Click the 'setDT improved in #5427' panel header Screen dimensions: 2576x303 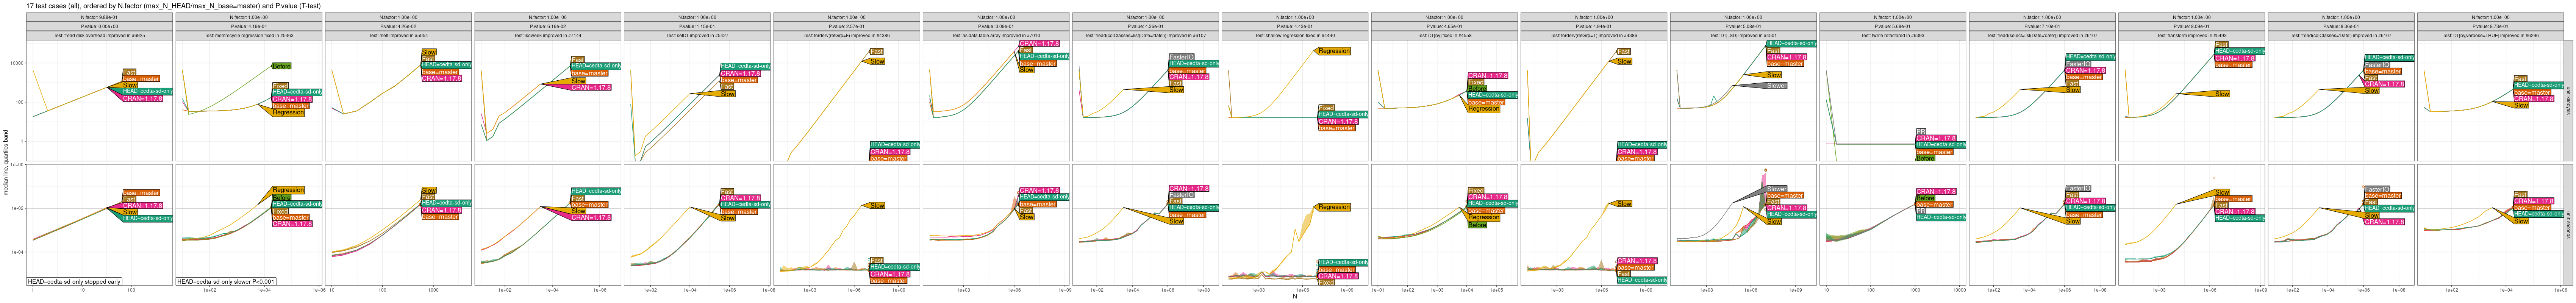click(697, 35)
